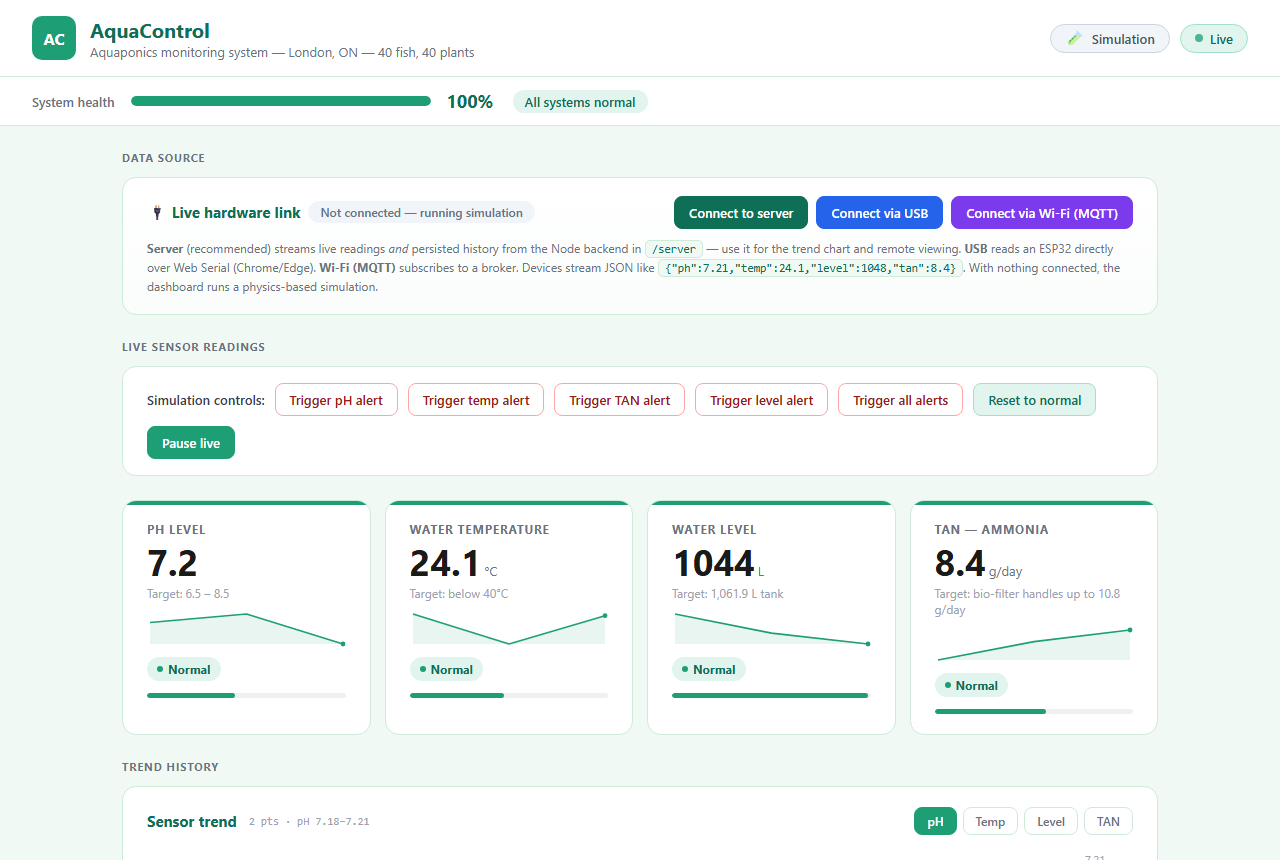Click the TAN ammonia range bar

coord(1034,711)
